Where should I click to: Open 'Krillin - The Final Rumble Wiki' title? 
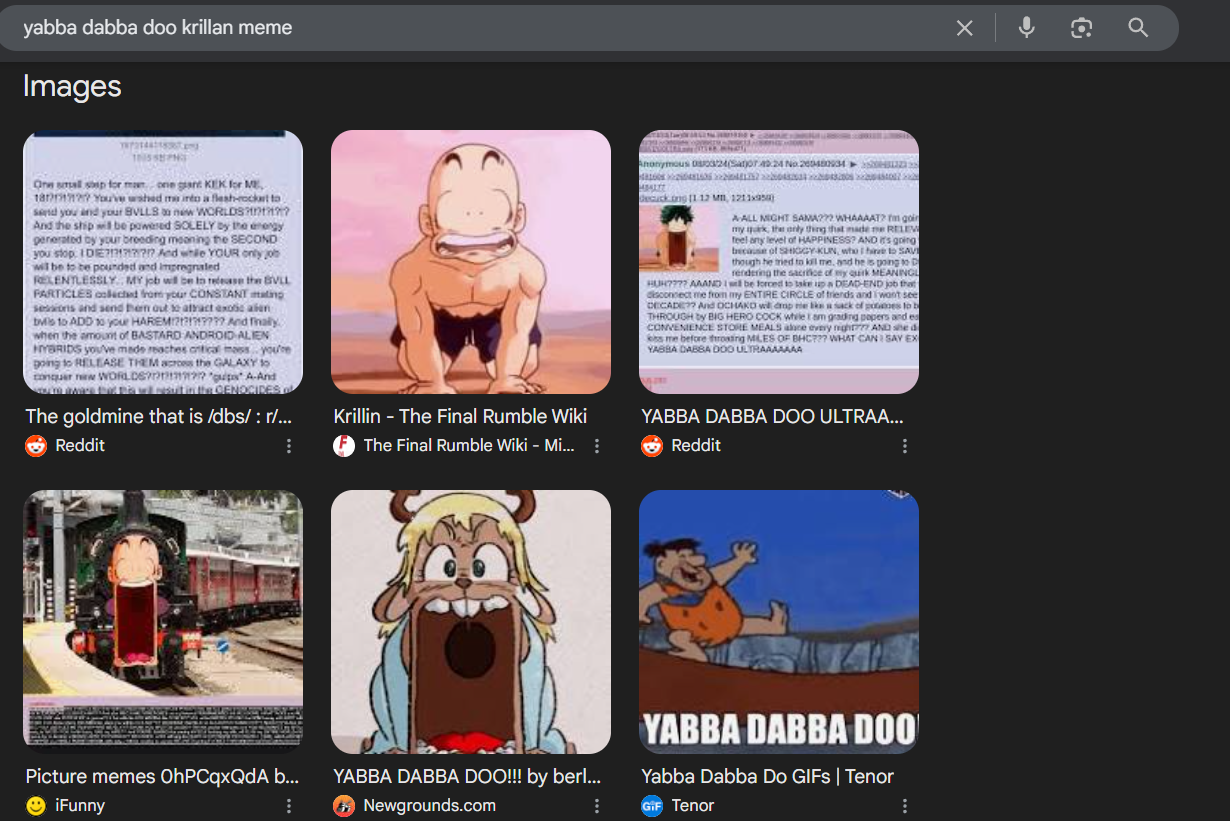click(x=460, y=416)
